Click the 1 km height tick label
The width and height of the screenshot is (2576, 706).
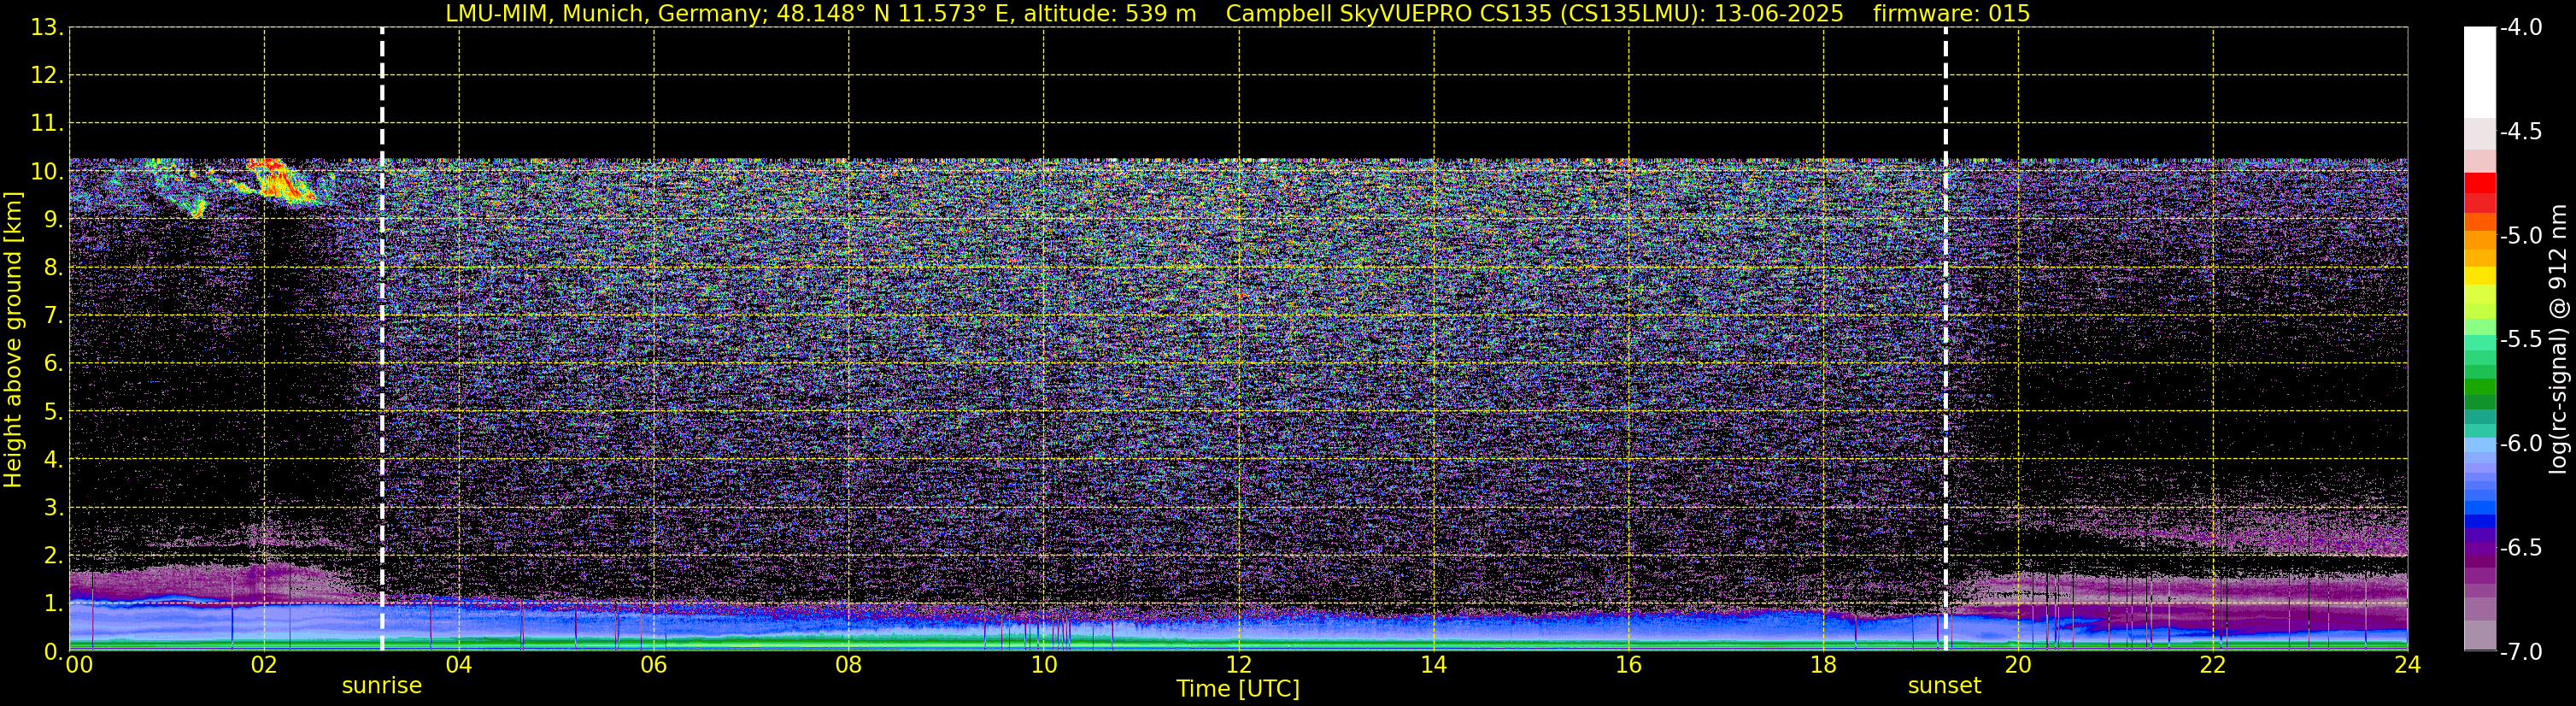[52, 604]
